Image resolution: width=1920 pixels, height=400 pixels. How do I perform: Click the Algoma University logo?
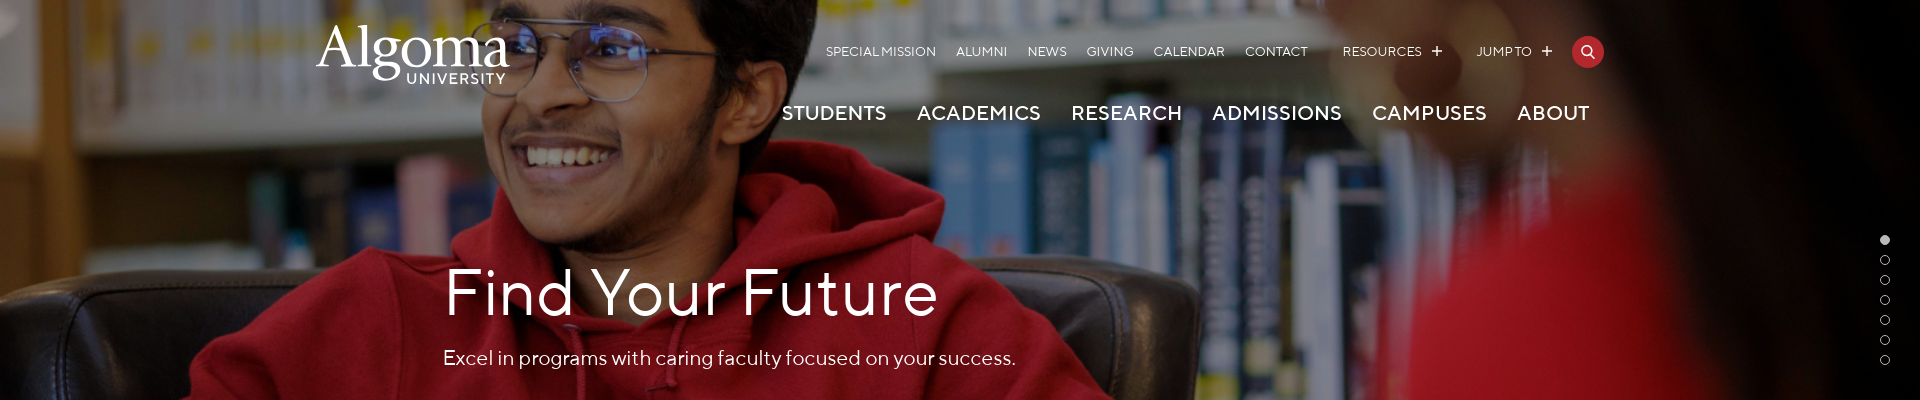point(413,55)
